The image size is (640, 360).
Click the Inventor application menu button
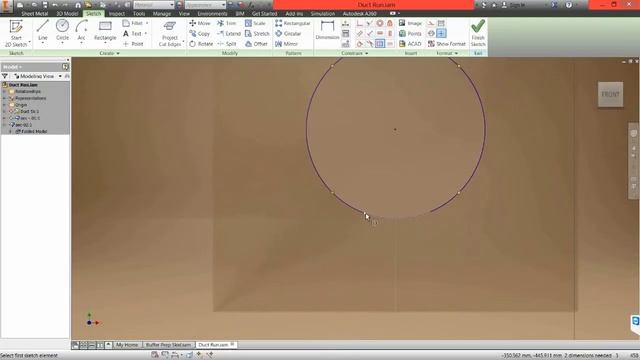6,5
